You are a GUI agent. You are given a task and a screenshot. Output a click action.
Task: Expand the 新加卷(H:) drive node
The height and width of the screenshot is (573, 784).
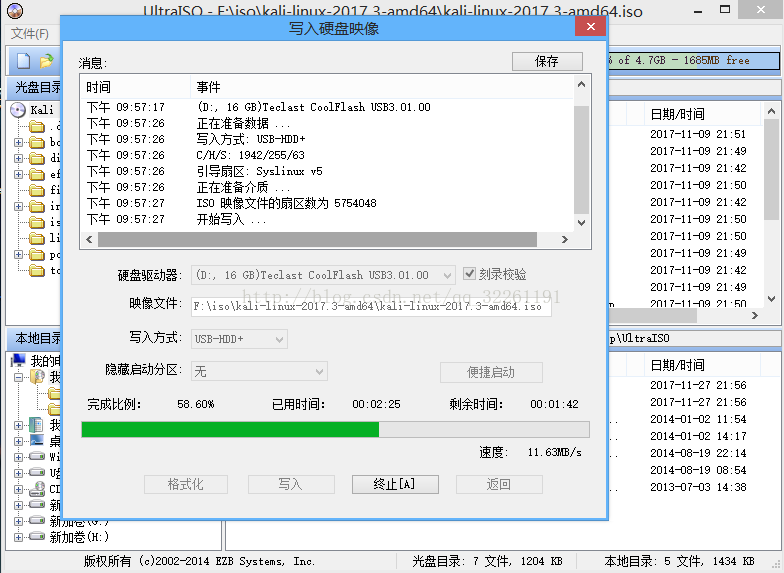(18, 537)
